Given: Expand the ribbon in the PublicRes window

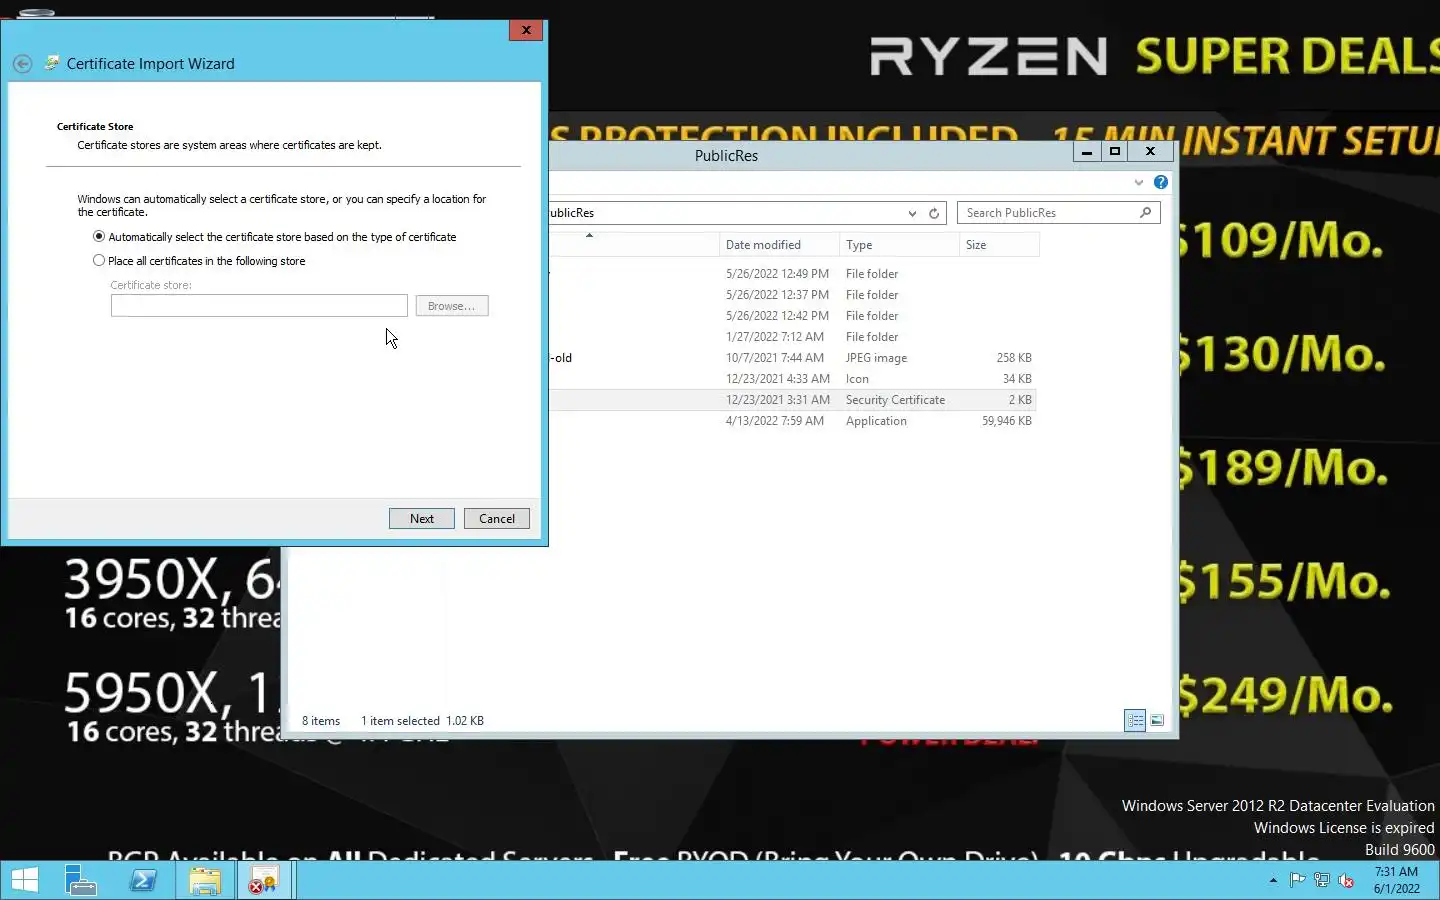Looking at the screenshot, I should 1138,182.
